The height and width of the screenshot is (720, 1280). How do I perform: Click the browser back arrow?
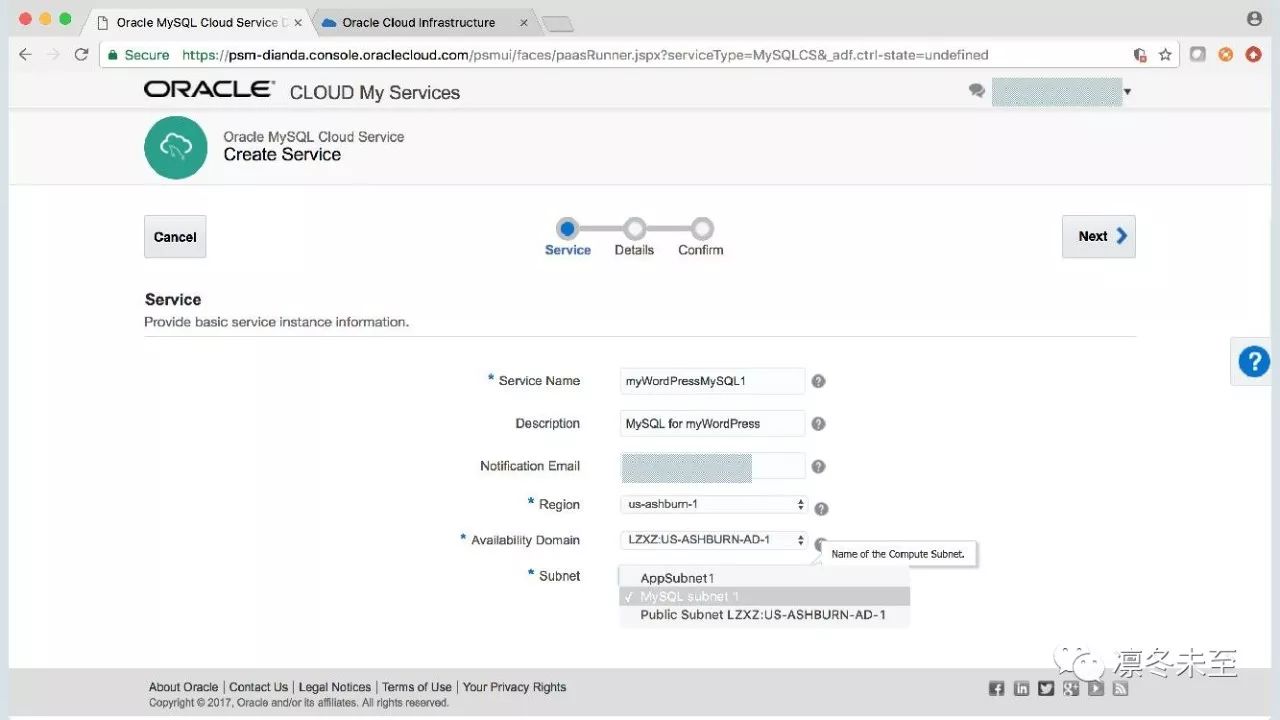(25, 55)
